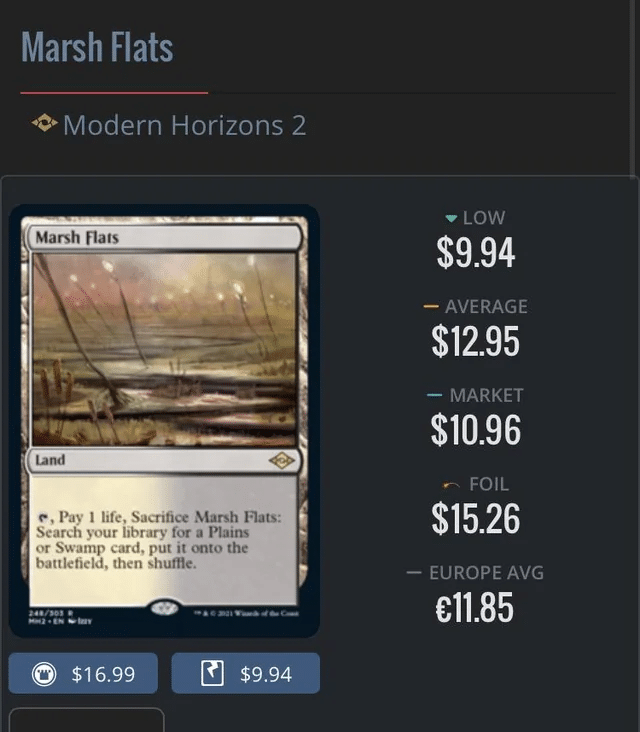Click the Card Kingdom castle icon
Viewport: 640px width, 732px height.
[44, 674]
